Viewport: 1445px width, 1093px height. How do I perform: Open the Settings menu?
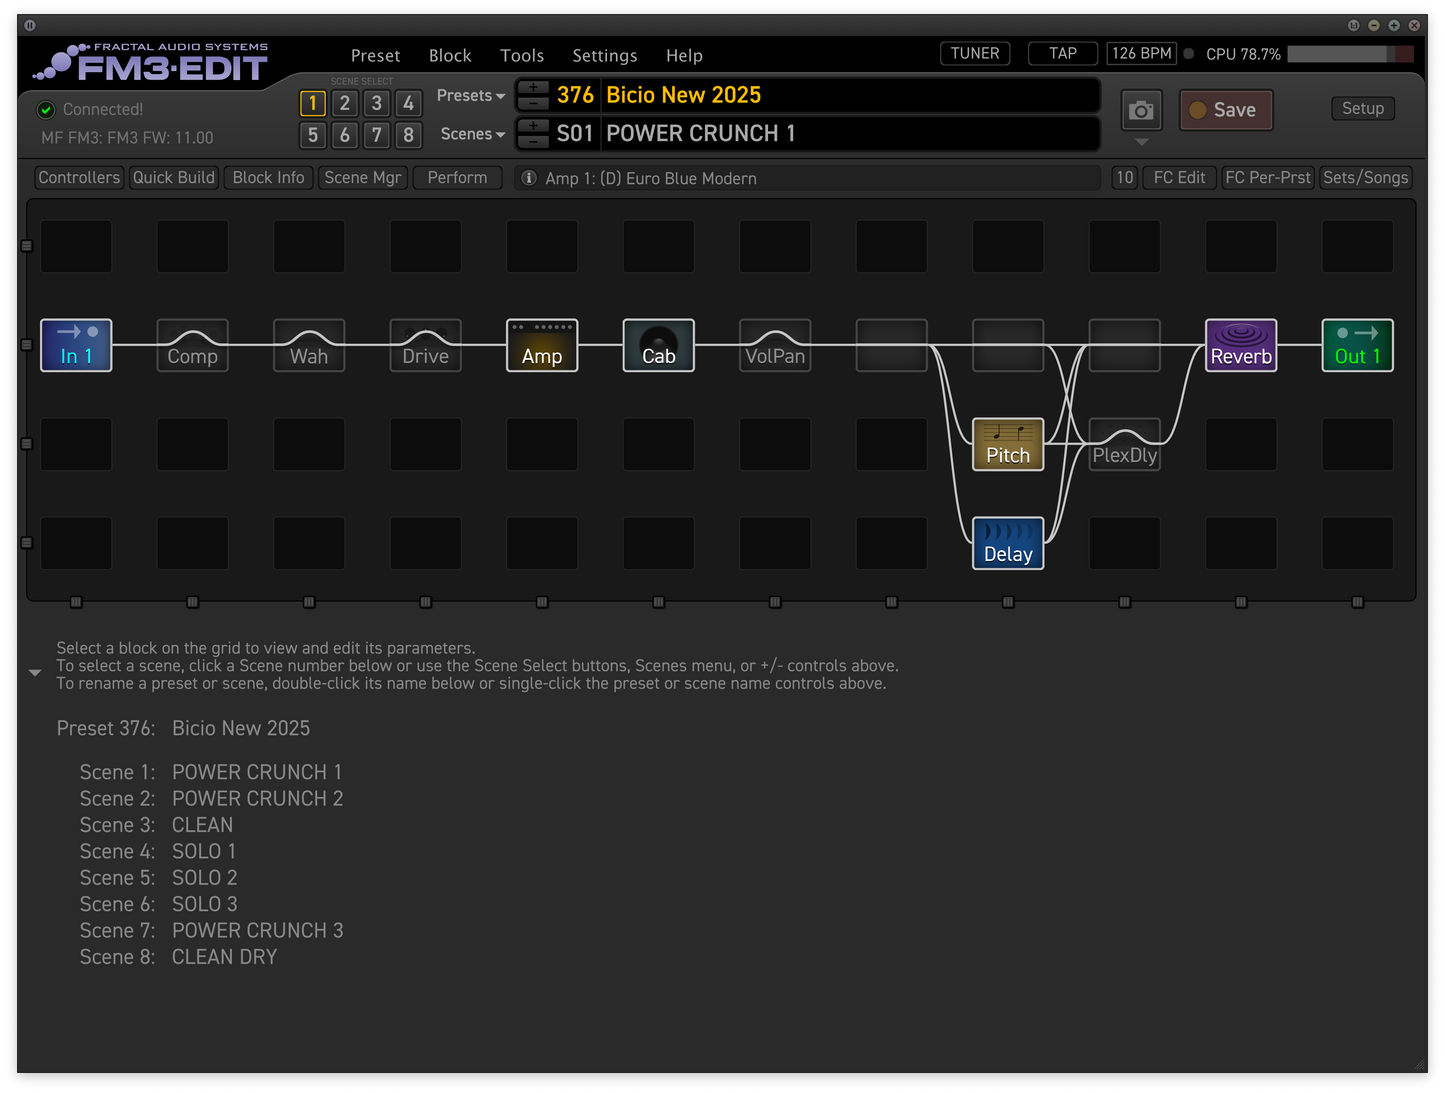pyautogui.click(x=604, y=56)
